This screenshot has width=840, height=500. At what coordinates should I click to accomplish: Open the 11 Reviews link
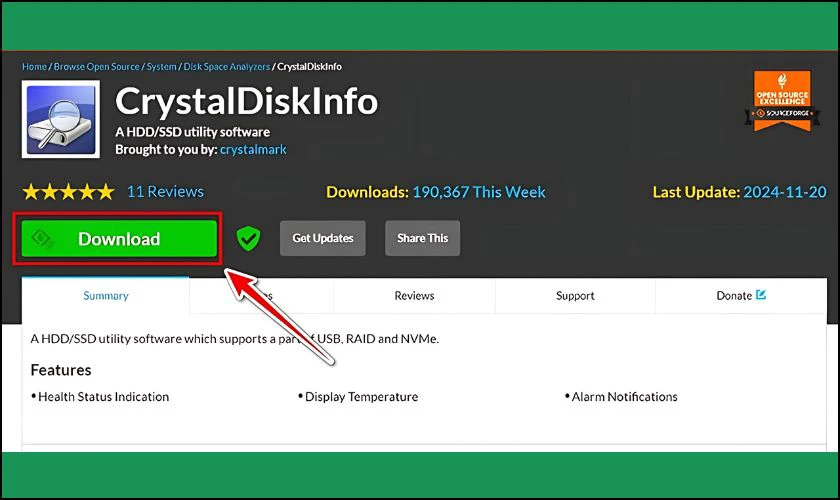[165, 191]
